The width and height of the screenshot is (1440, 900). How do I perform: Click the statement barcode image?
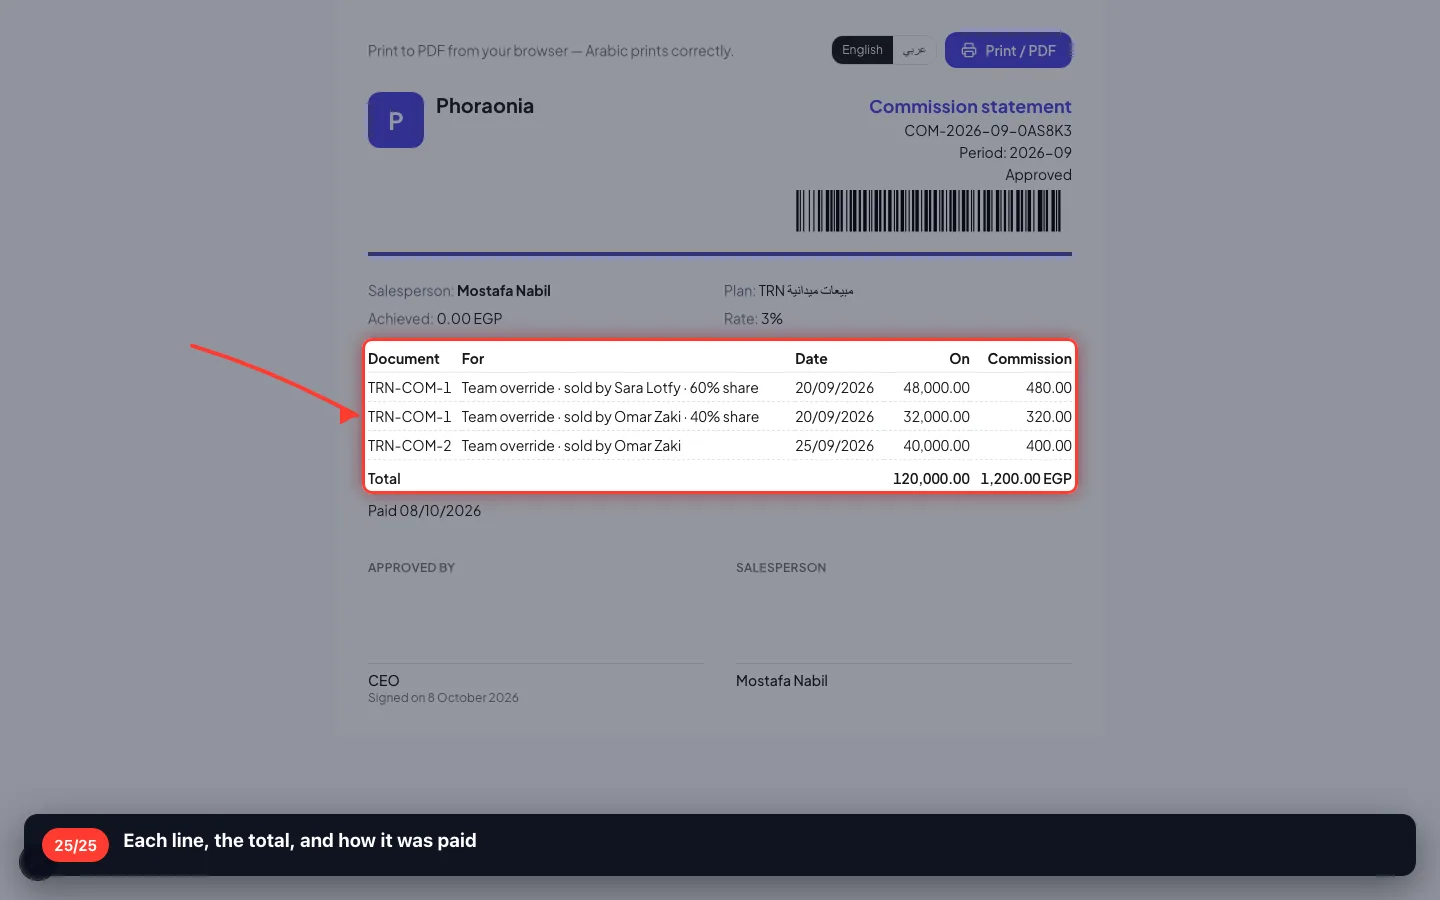[929, 211]
